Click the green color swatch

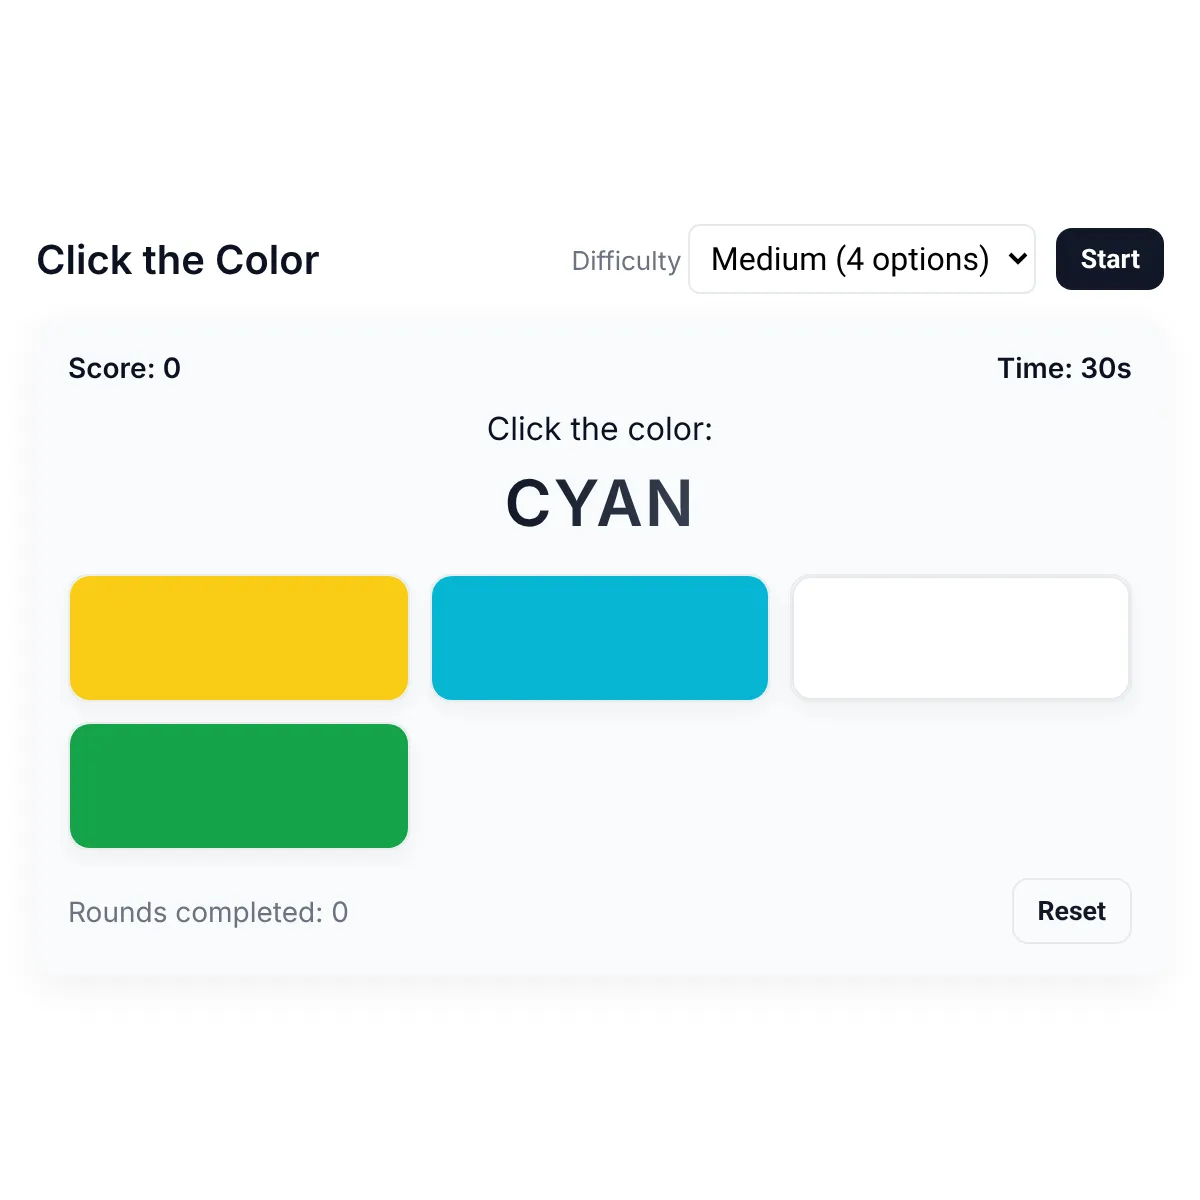tap(239, 786)
